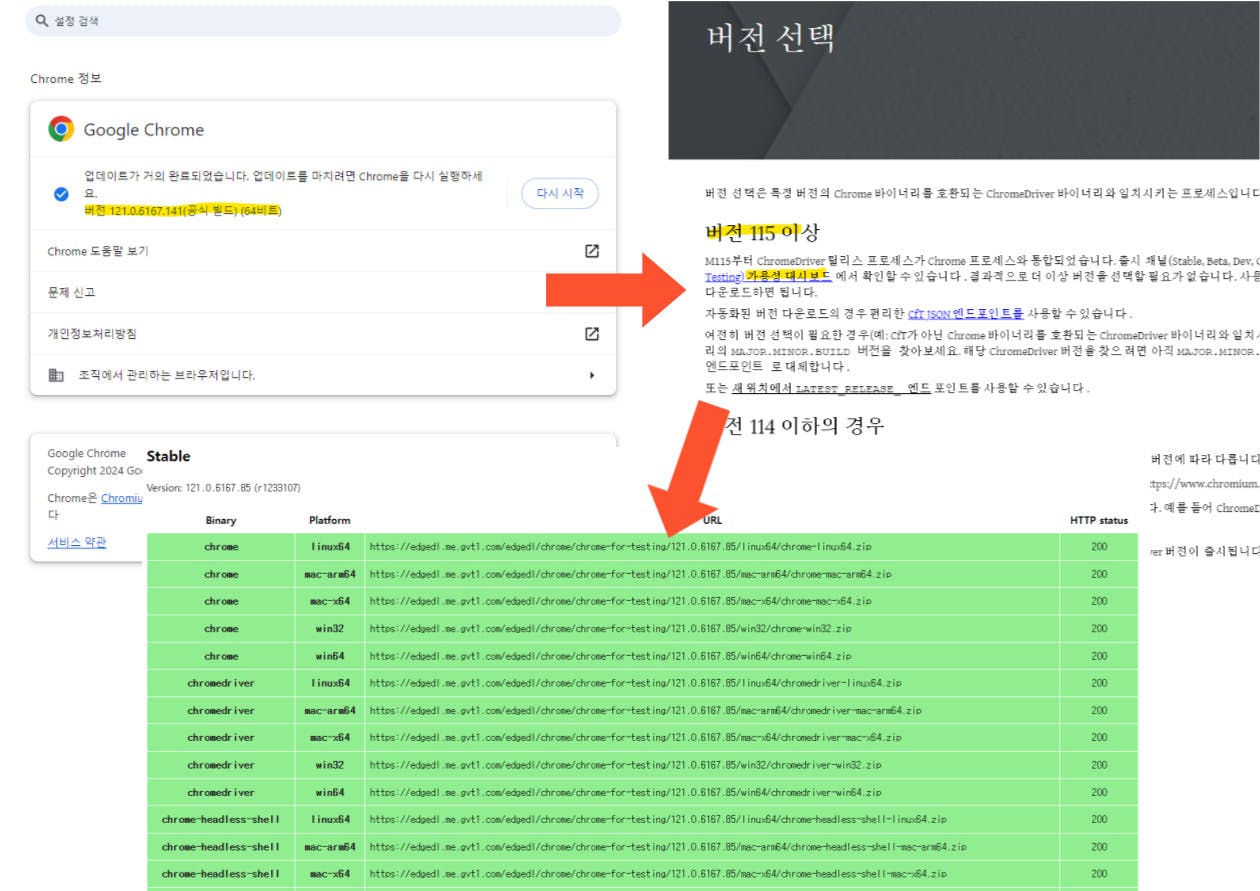
Task: Click the HTTP status column header
Action: coord(1099,520)
